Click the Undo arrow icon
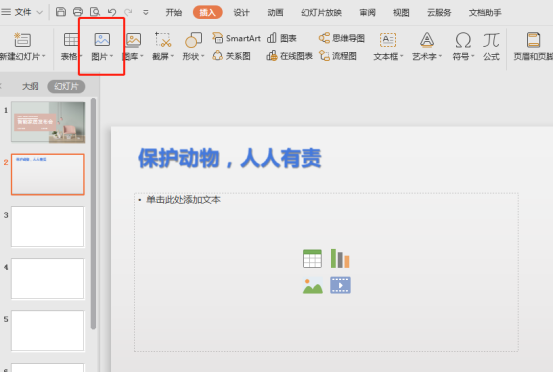The height and width of the screenshot is (373, 554). click(112, 12)
